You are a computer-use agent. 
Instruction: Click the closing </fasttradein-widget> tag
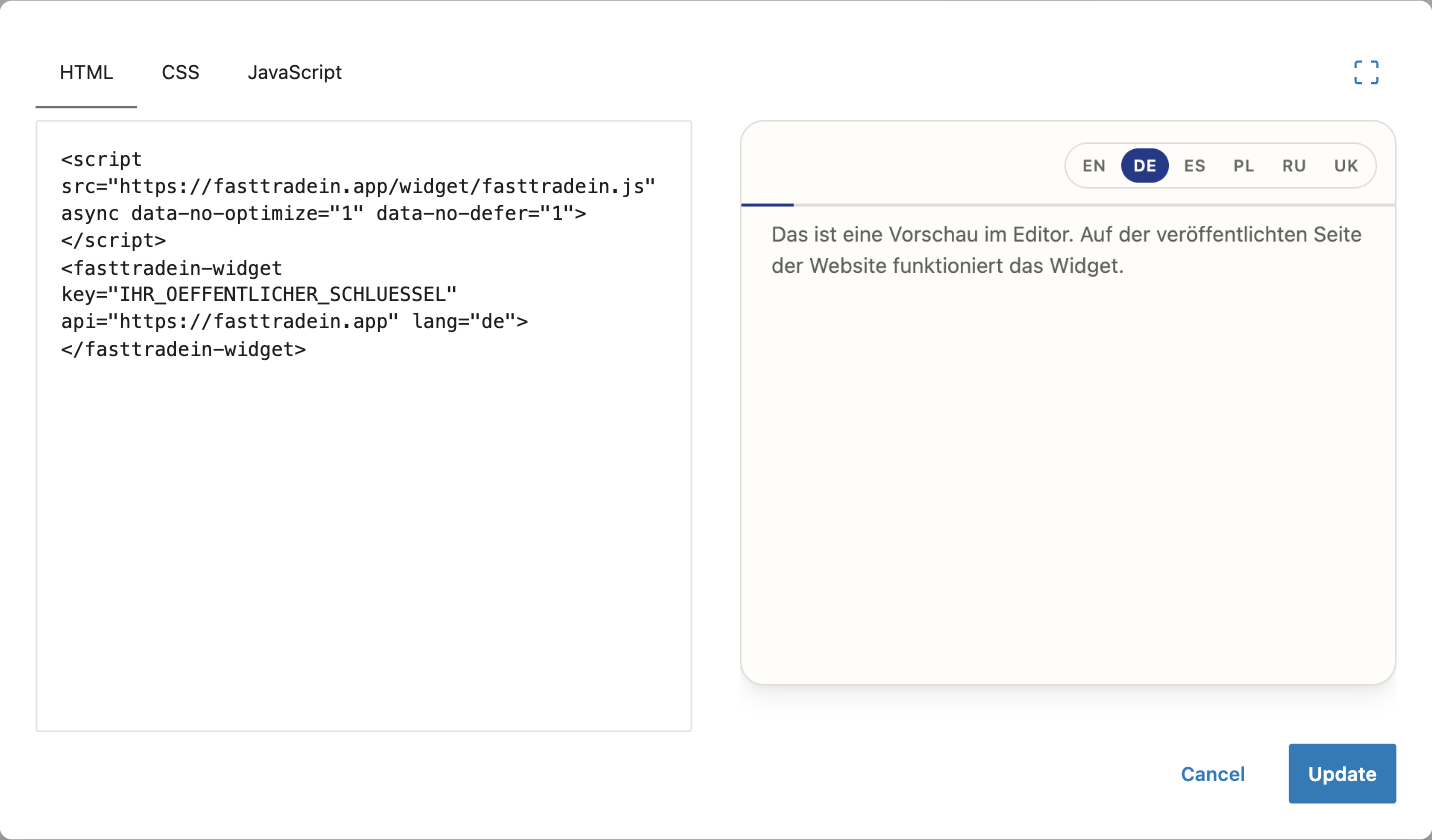pos(183,349)
